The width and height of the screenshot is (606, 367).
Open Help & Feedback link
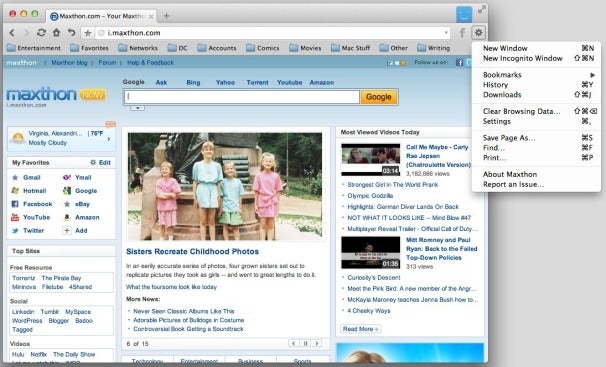[150, 63]
